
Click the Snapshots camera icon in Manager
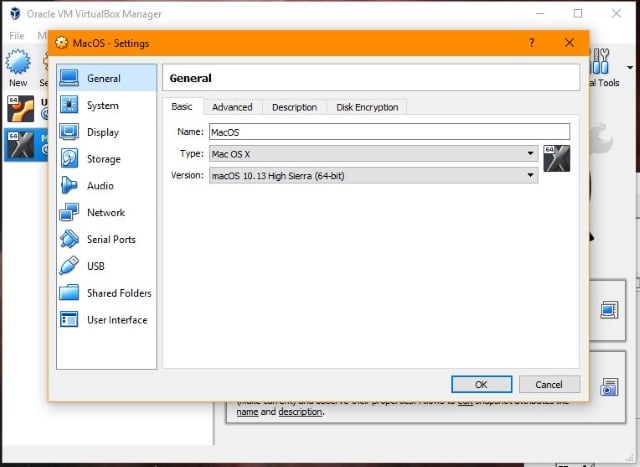coord(609,387)
